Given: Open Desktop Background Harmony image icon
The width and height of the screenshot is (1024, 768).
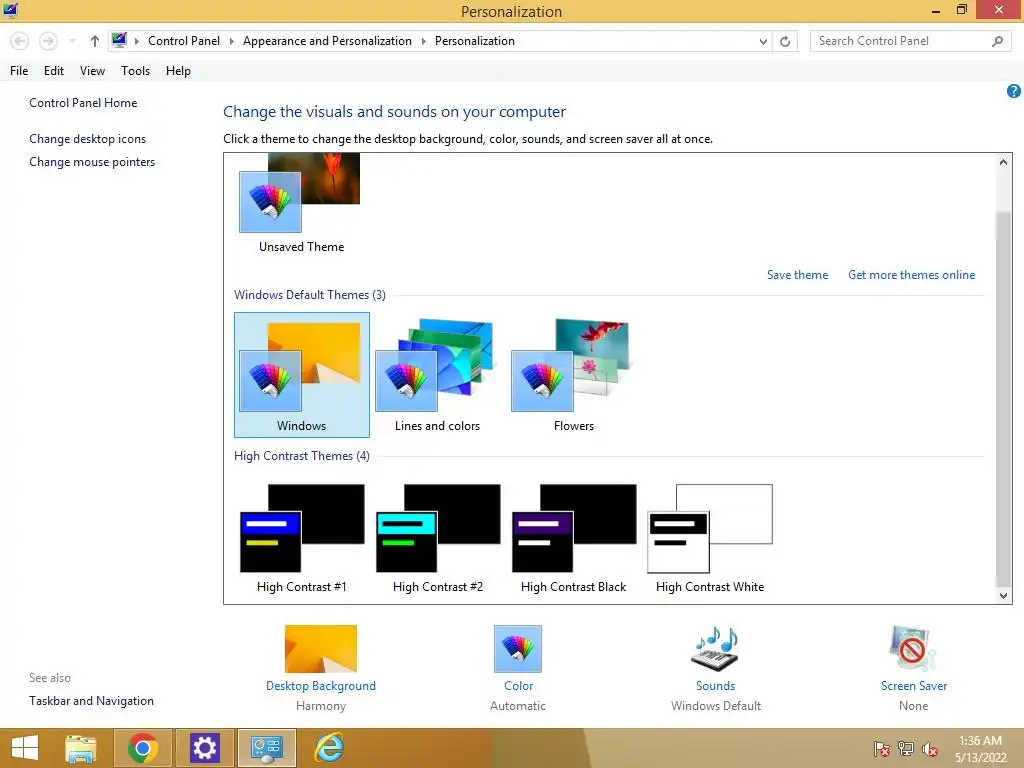Looking at the screenshot, I should click(x=321, y=648).
